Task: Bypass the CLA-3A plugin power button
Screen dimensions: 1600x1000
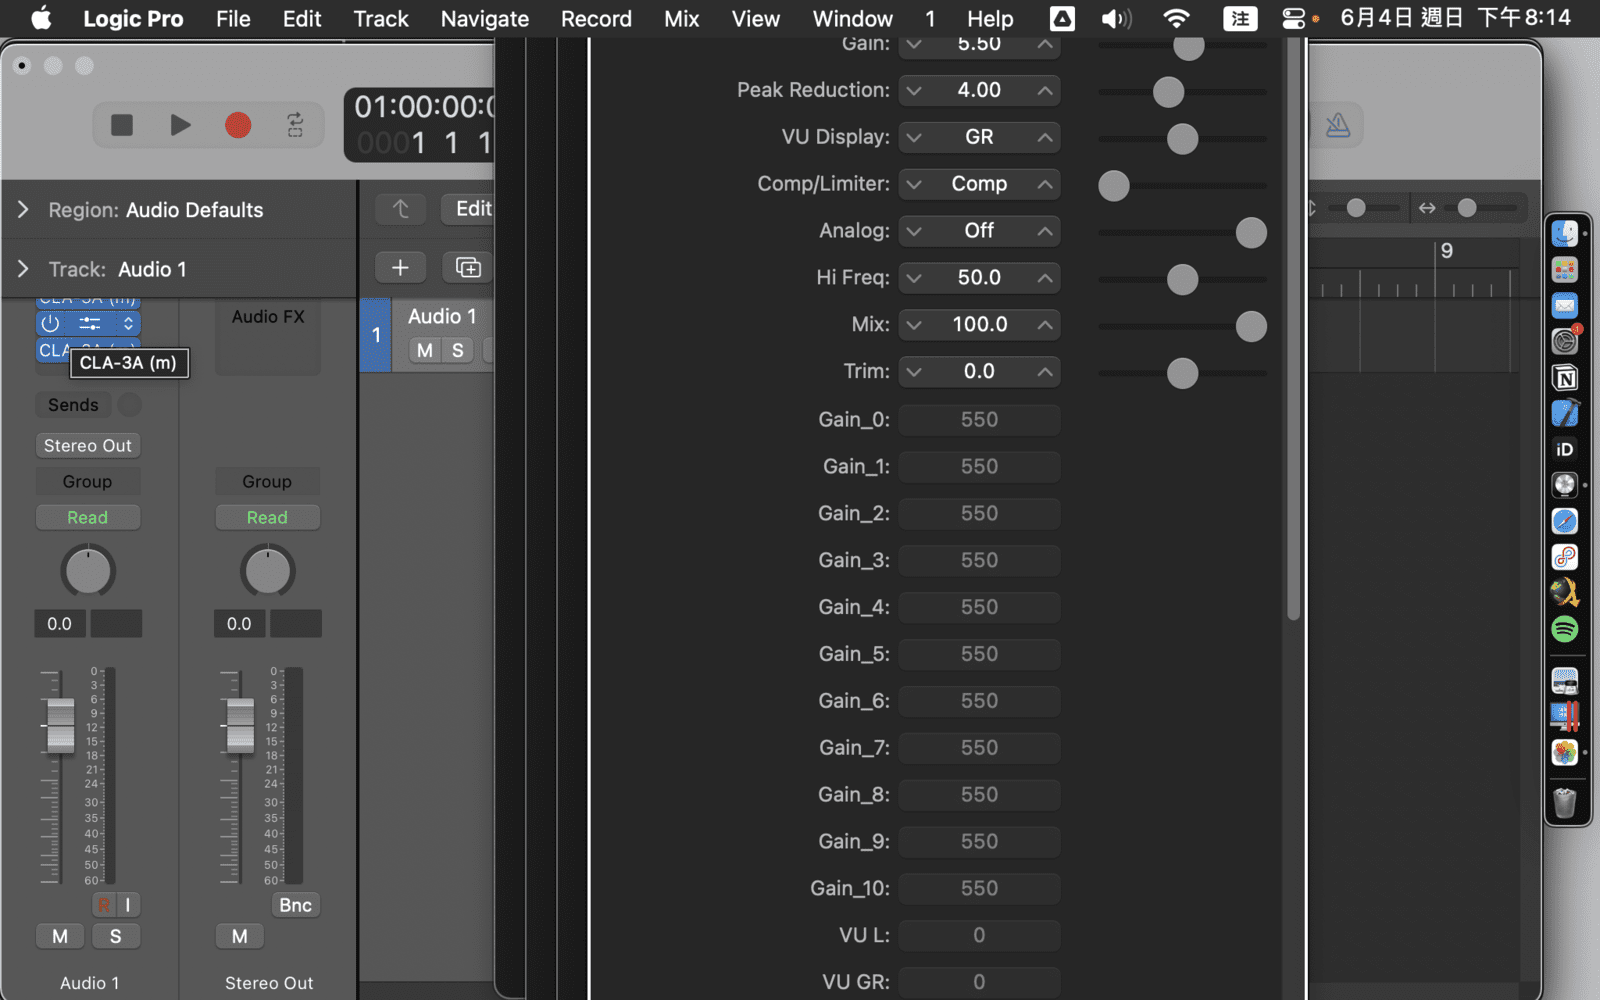Action: [51, 323]
